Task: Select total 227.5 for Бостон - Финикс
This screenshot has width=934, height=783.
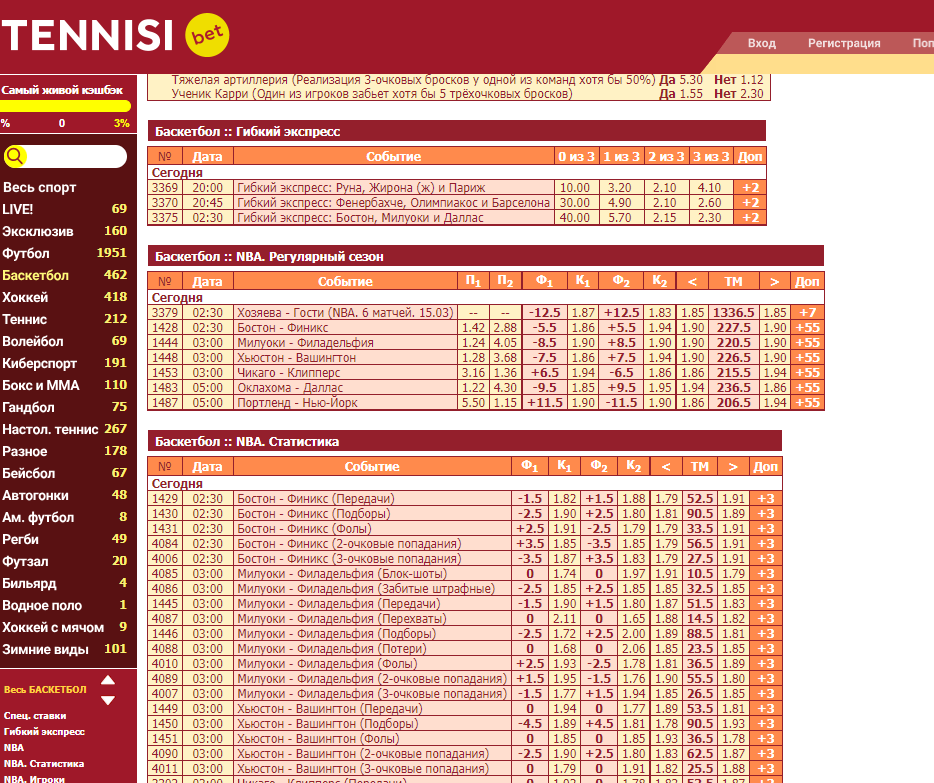Action: [x=734, y=327]
